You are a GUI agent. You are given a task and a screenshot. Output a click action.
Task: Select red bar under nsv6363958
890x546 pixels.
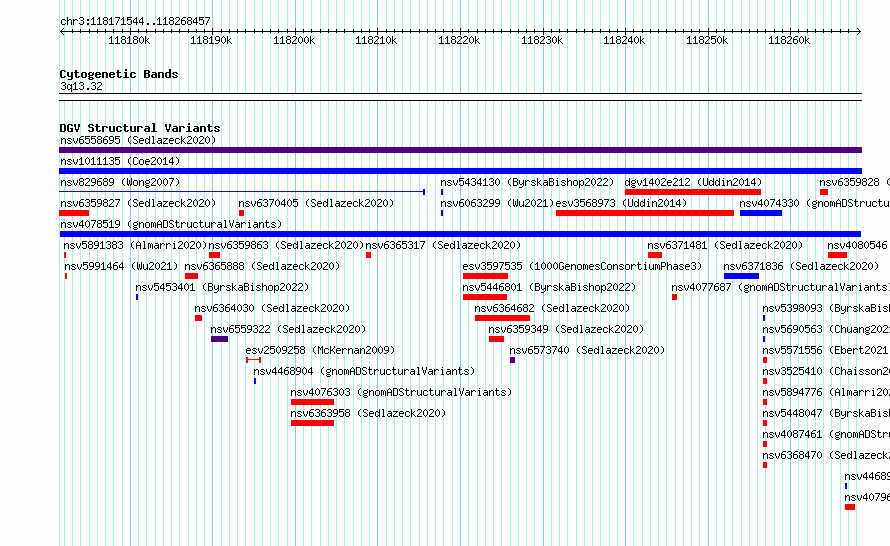click(x=312, y=423)
